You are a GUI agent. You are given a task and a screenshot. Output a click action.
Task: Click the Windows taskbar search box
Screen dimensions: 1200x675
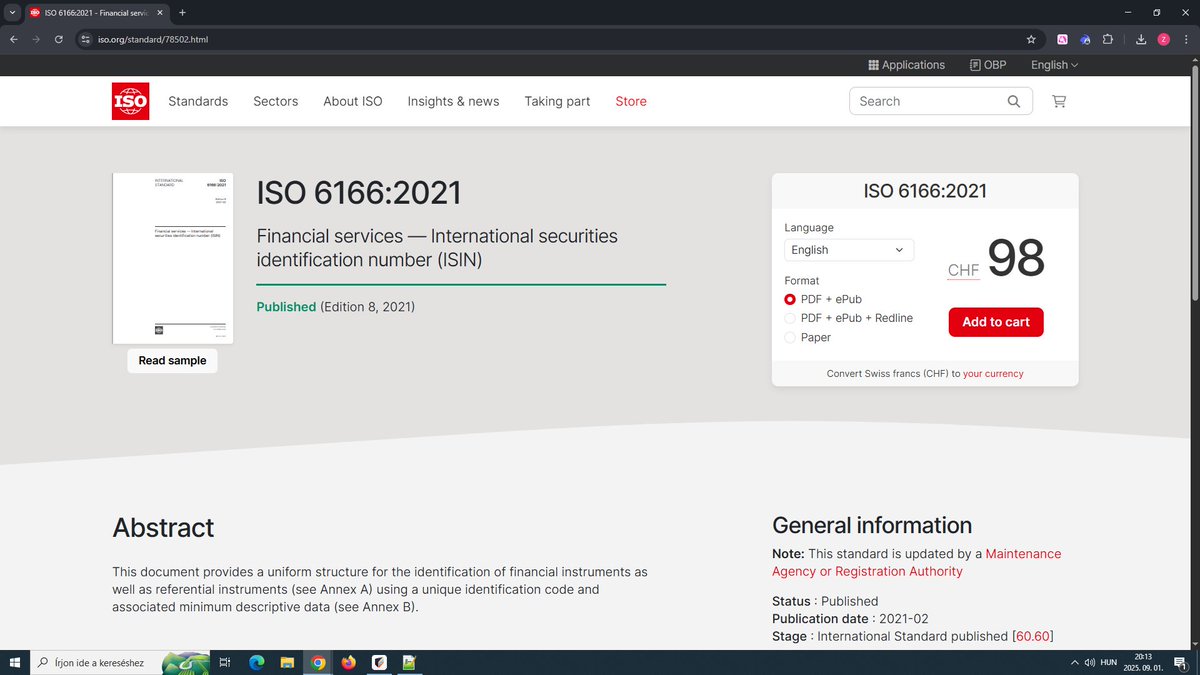pos(120,662)
